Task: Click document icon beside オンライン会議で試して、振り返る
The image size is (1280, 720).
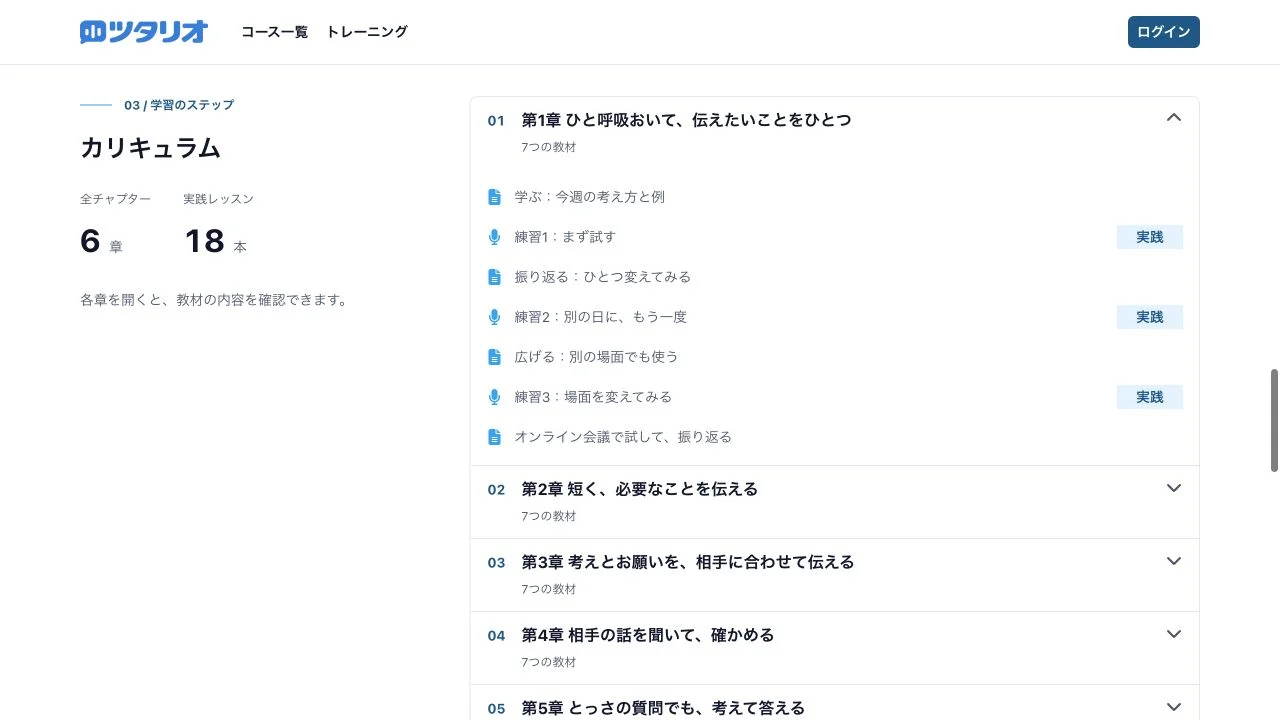Action: (x=494, y=437)
